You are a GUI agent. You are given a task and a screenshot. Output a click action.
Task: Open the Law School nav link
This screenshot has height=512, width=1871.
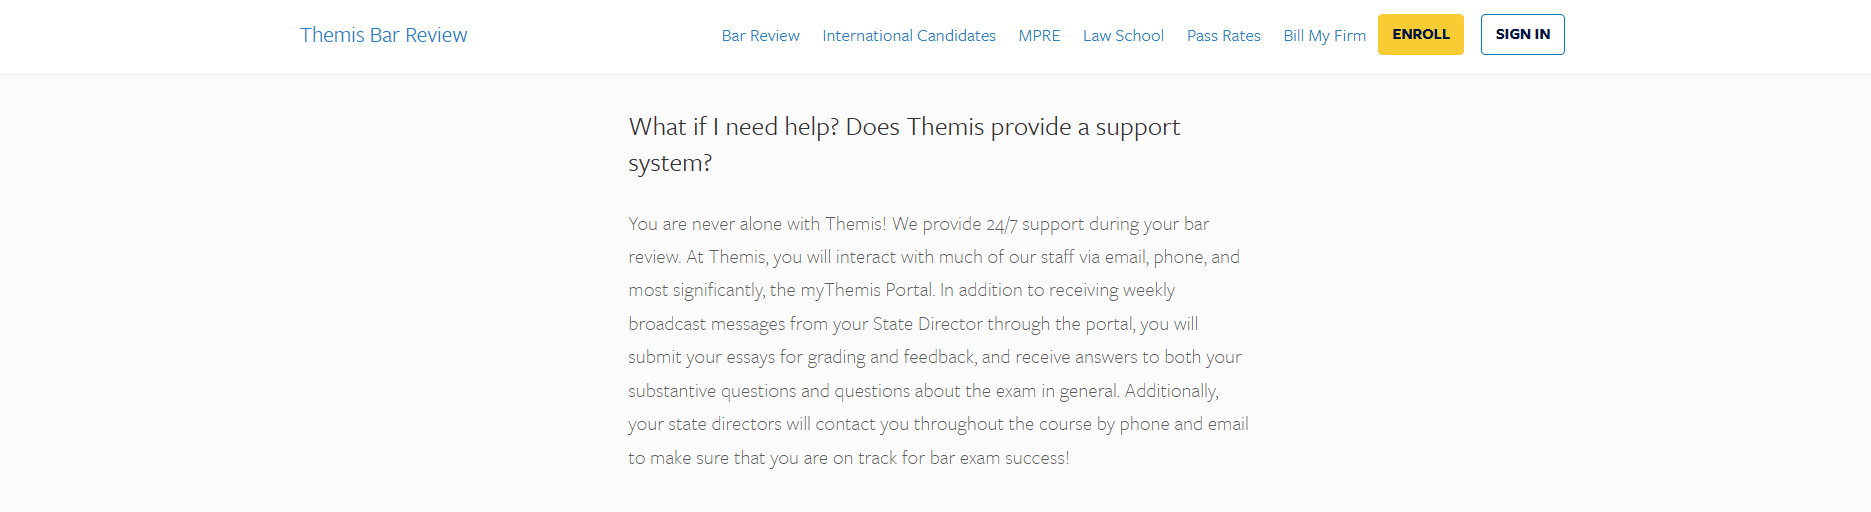pos(1123,36)
